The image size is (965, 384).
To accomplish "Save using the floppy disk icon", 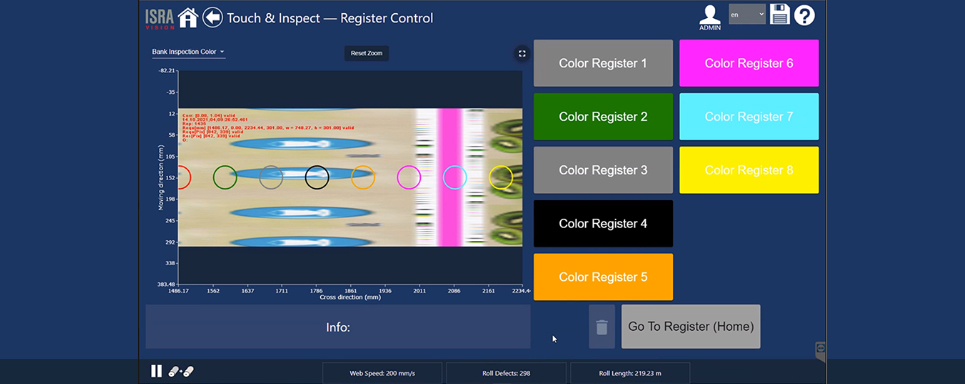I will [x=779, y=14].
